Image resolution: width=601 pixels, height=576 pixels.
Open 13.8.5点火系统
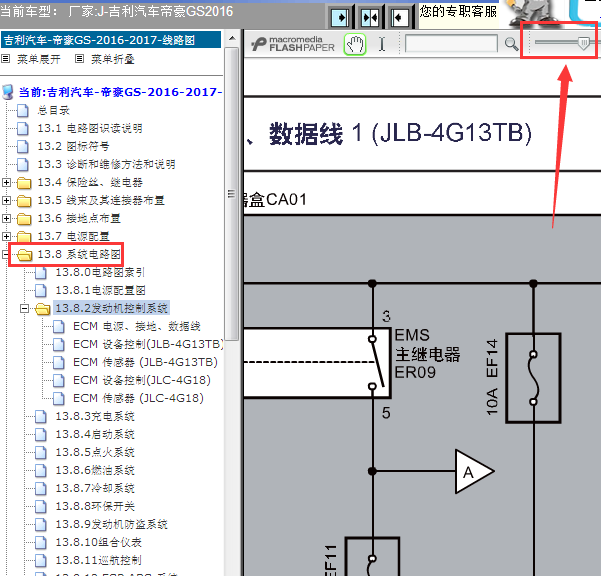point(95,453)
